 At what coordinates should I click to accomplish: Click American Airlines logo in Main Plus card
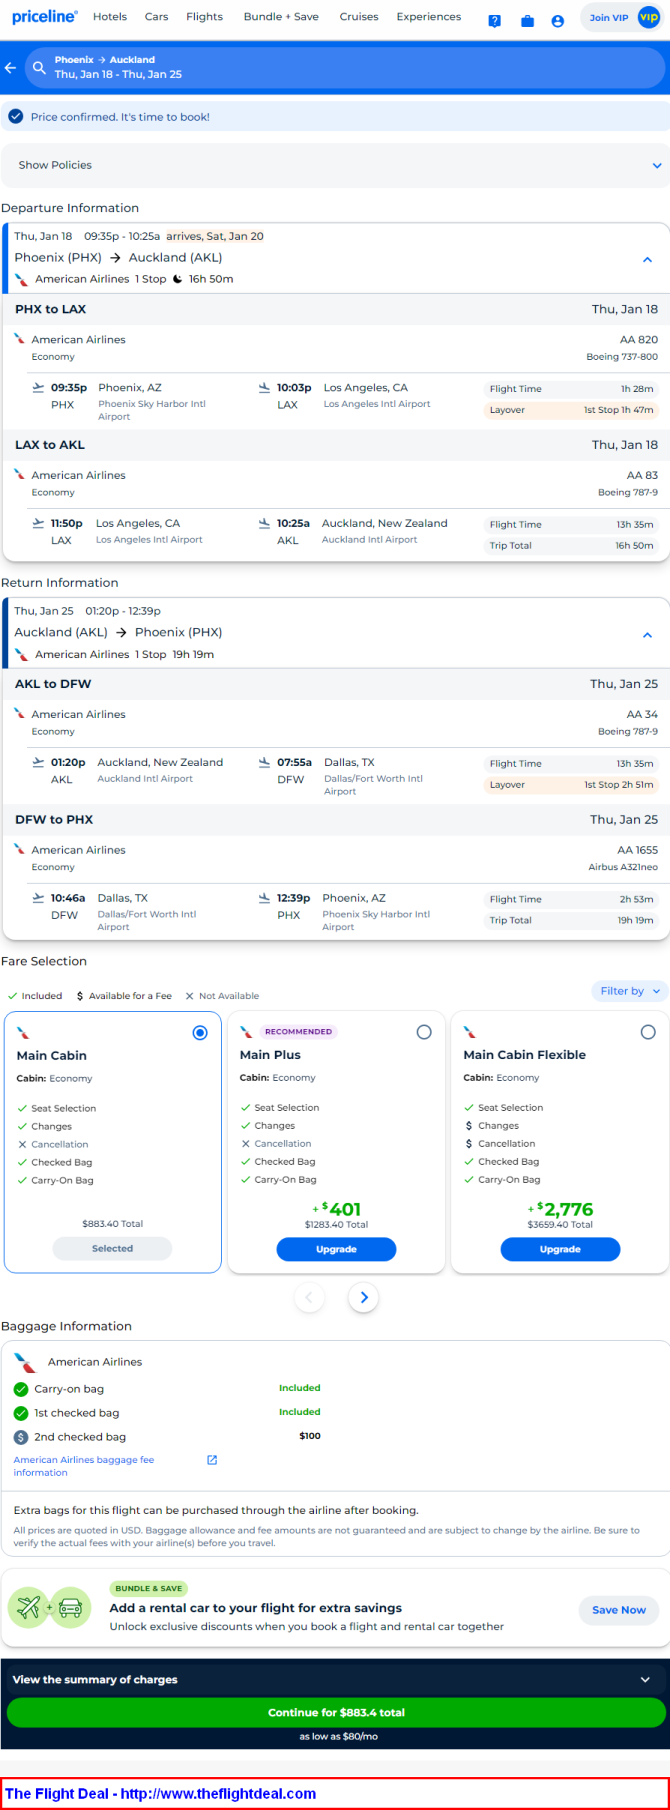coord(247,1032)
